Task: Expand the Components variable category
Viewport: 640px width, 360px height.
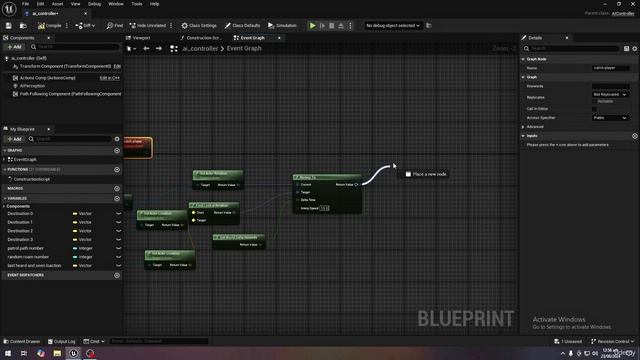Action: point(4,207)
